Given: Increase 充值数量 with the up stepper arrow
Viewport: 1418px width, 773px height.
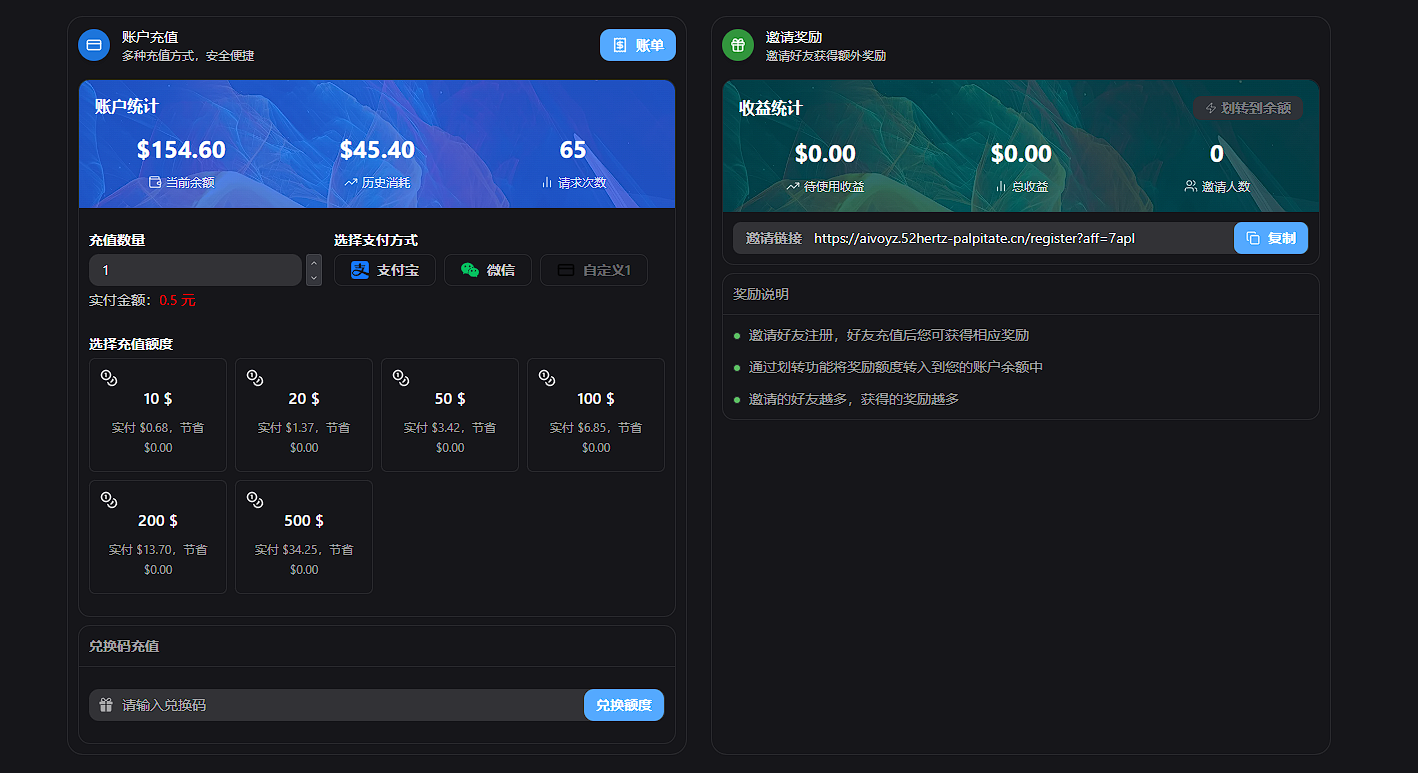Looking at the screenshot, I should click(x=314, y=263).
